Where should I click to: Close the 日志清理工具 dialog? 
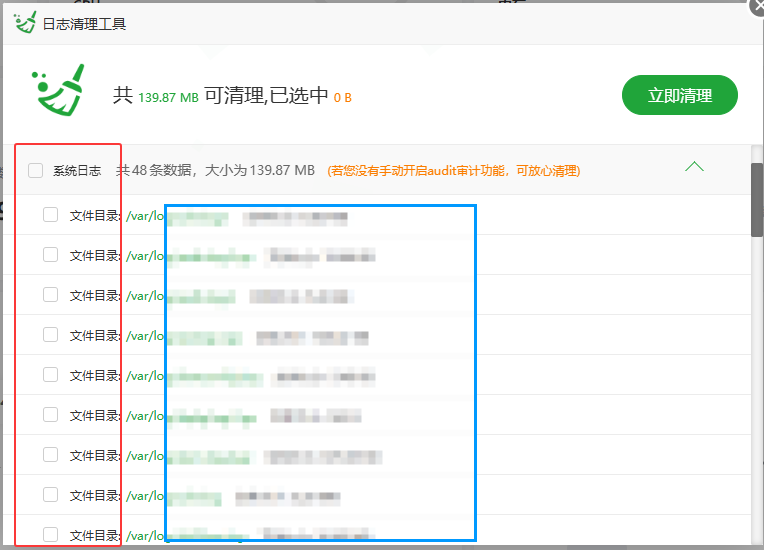(x=758, y=6)
